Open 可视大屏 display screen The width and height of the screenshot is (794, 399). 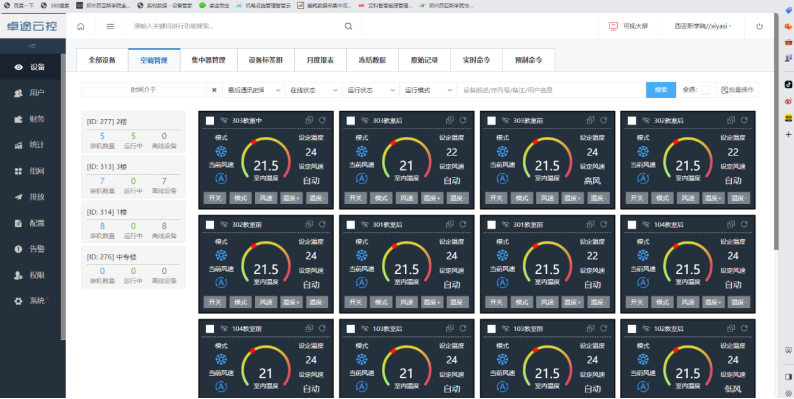pyautogui.click(x=628, y=26)
